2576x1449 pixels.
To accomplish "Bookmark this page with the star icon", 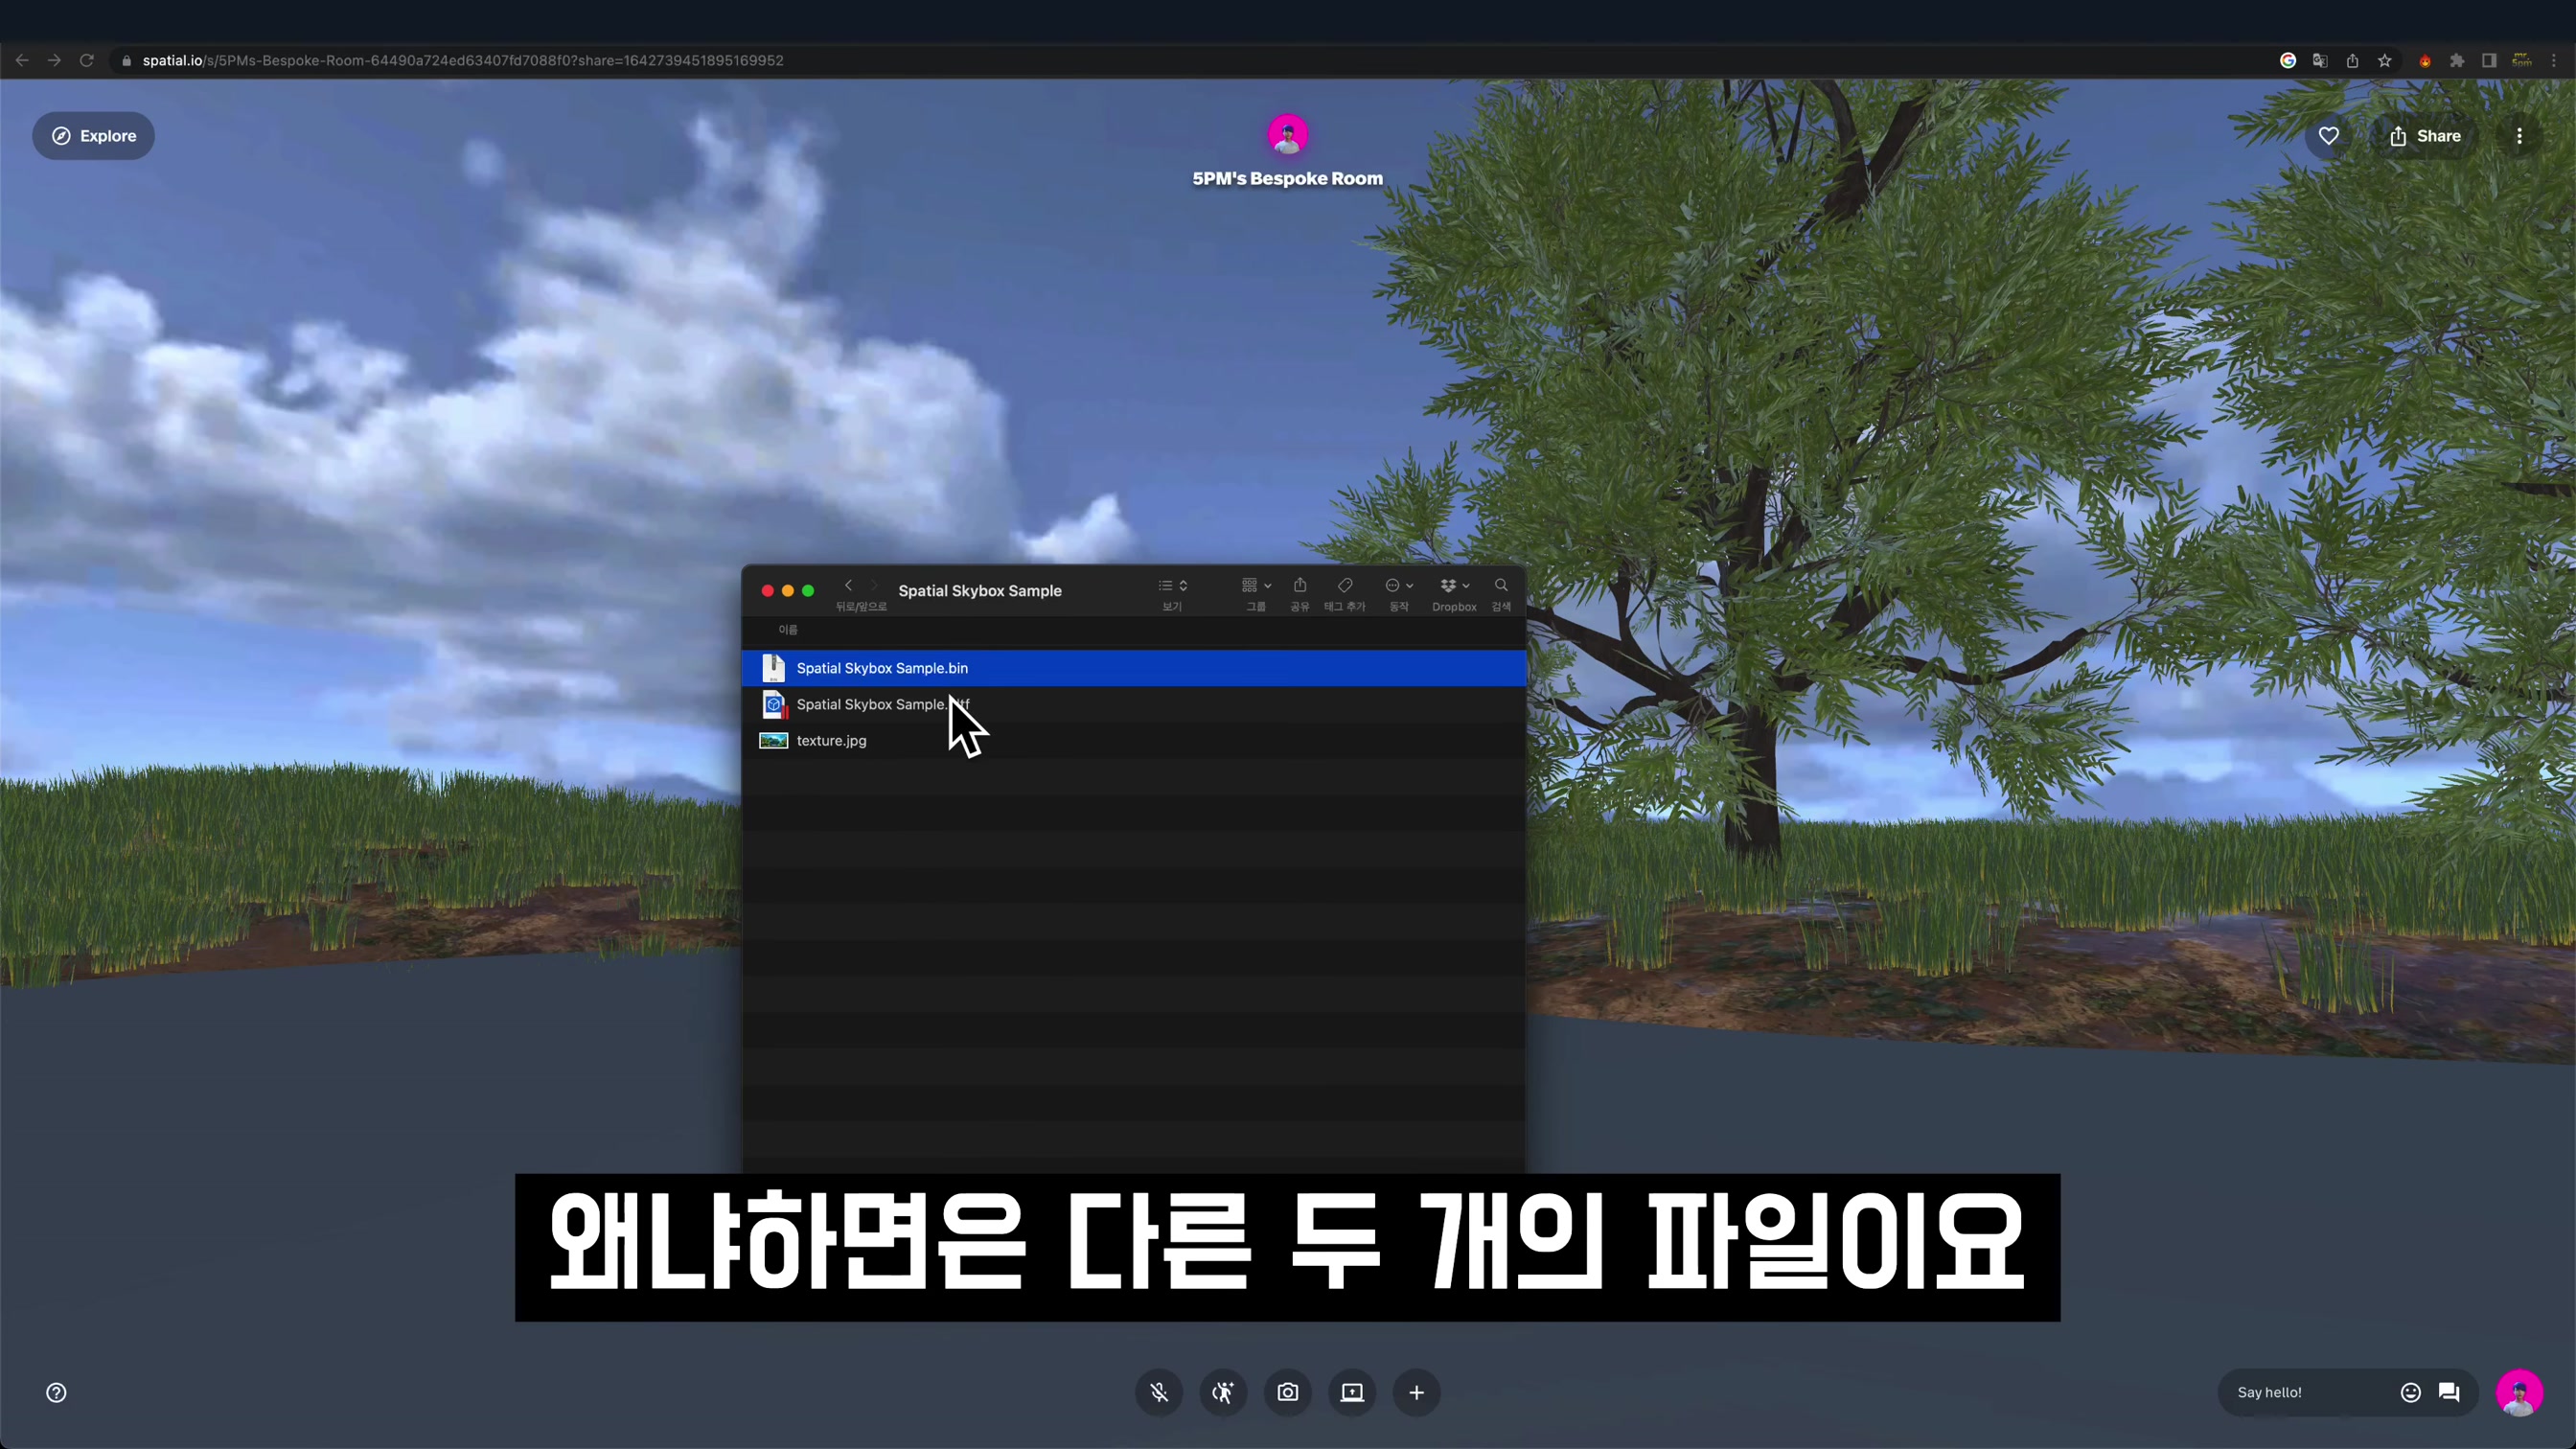I will click(2385, 60).
